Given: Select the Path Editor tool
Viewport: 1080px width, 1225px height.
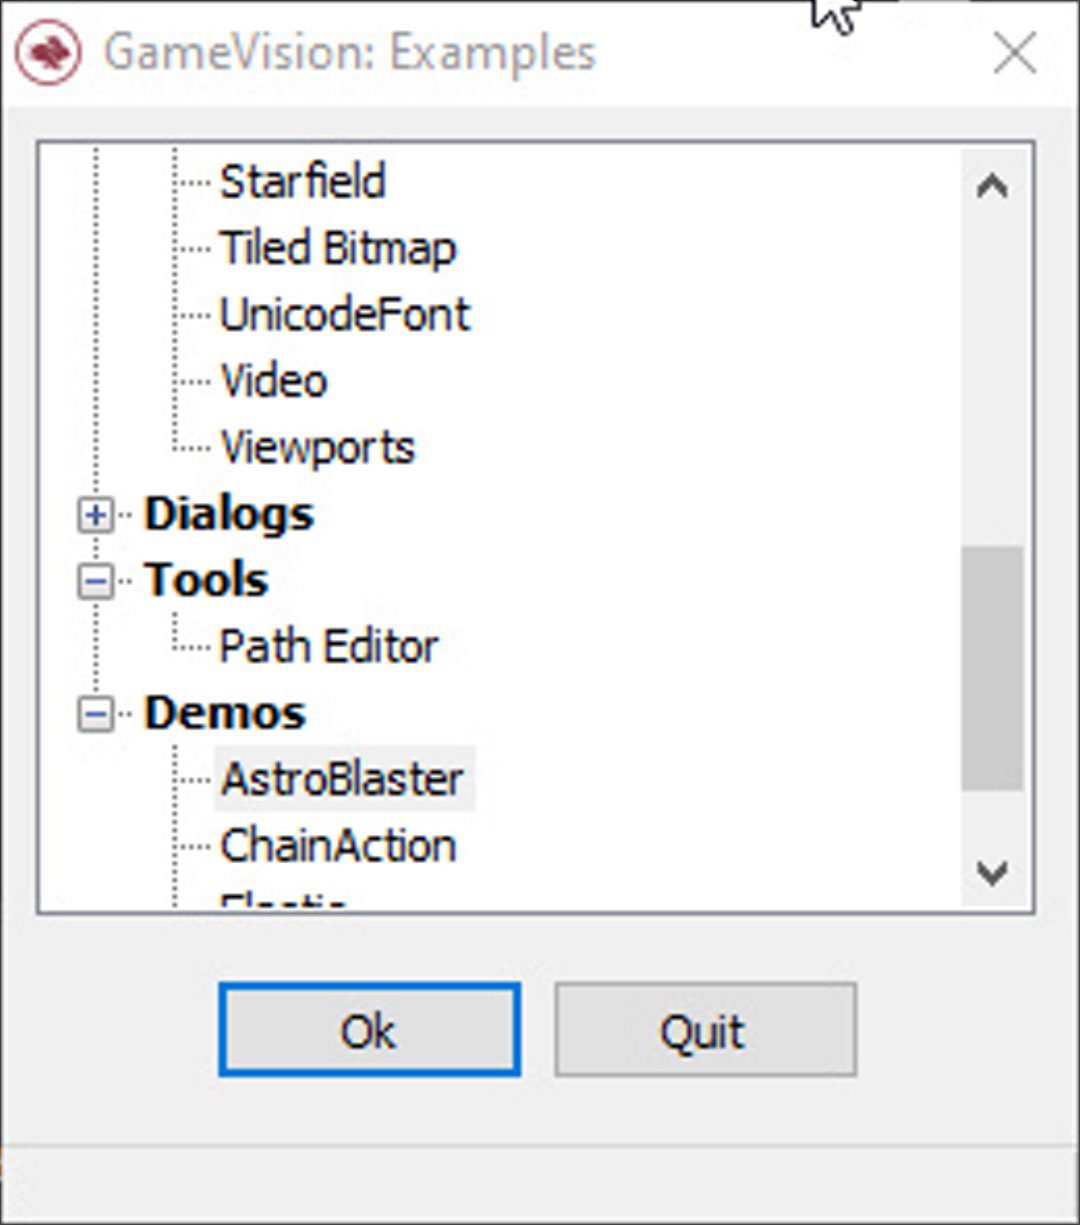Looking at the screenshot, I should tap(329, 647).
